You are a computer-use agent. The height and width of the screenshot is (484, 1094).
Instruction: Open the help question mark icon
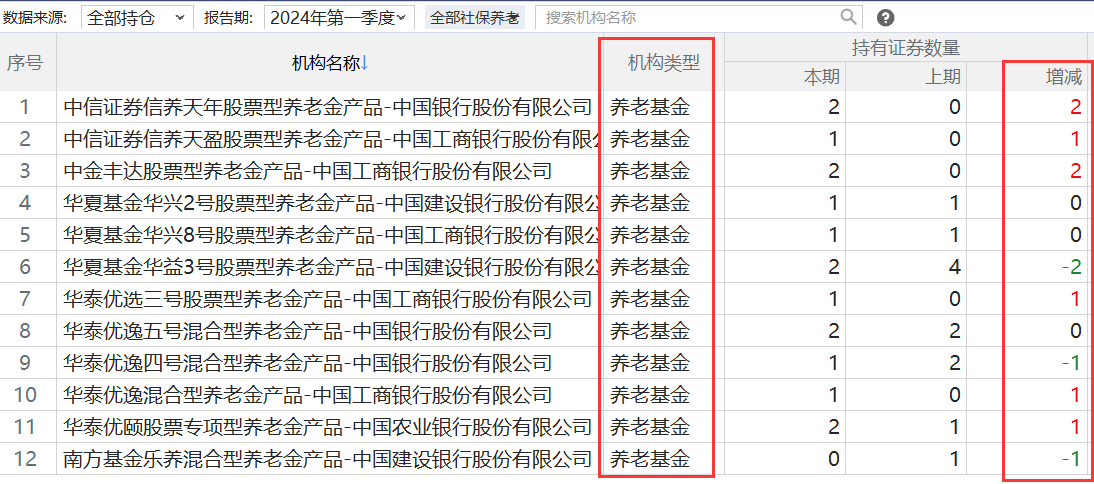coord(885,18)
